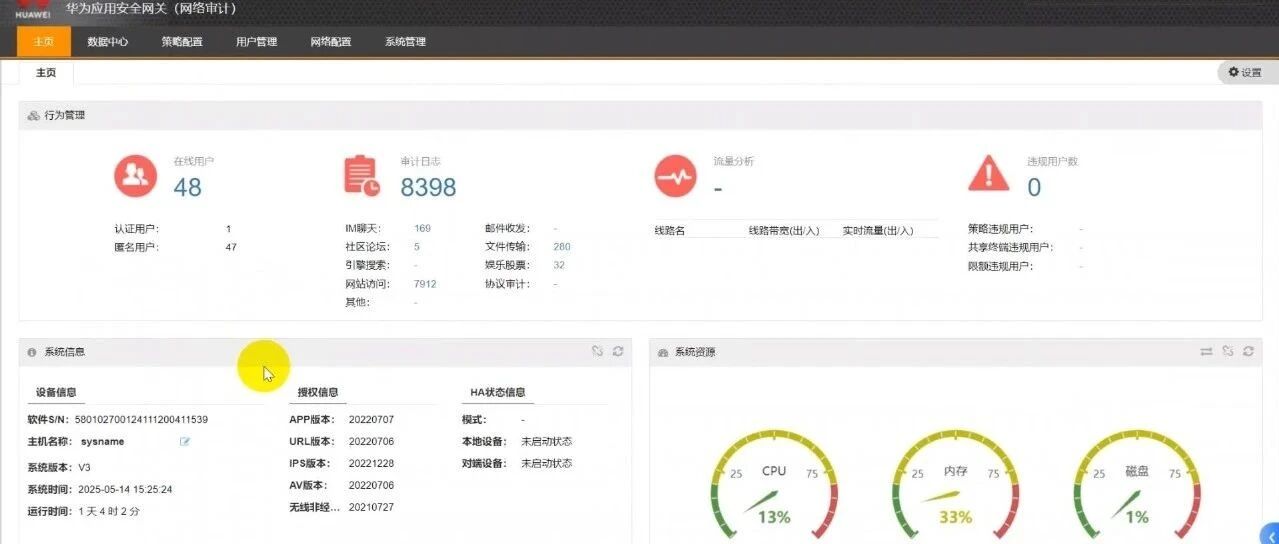Open the 主页 navigation menu
The image size is (1279, 544).
tap(44, 42)
